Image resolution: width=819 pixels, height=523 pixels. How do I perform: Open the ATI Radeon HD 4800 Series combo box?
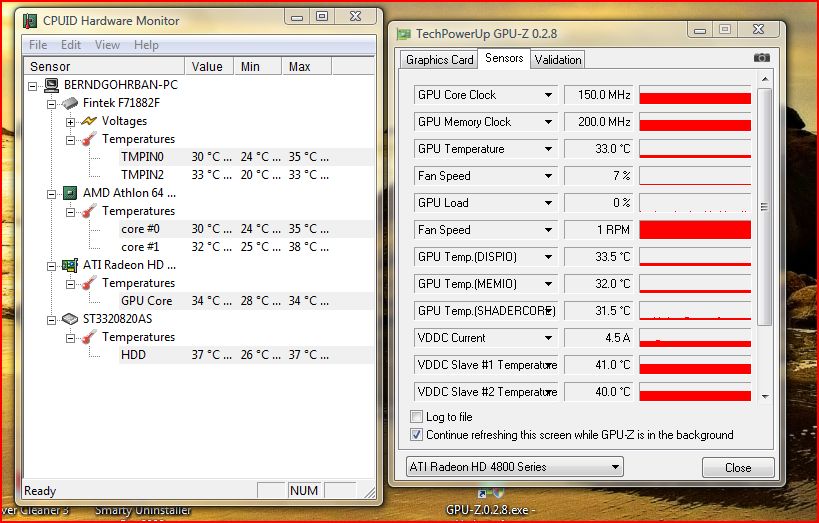point(514,467)
